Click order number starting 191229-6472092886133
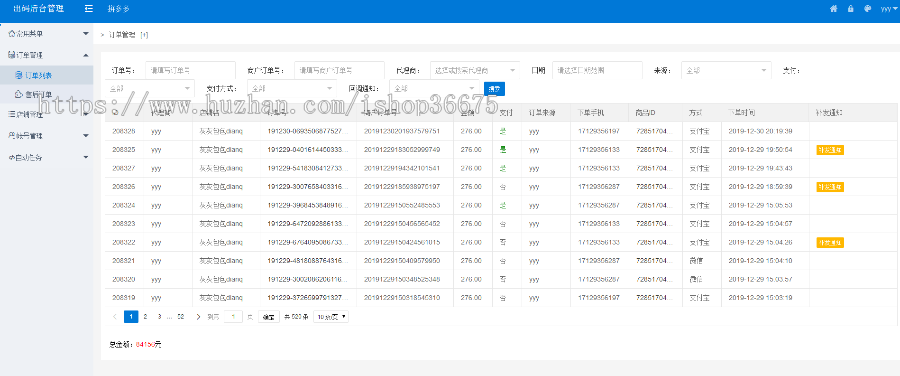 [x=308, y=224]
